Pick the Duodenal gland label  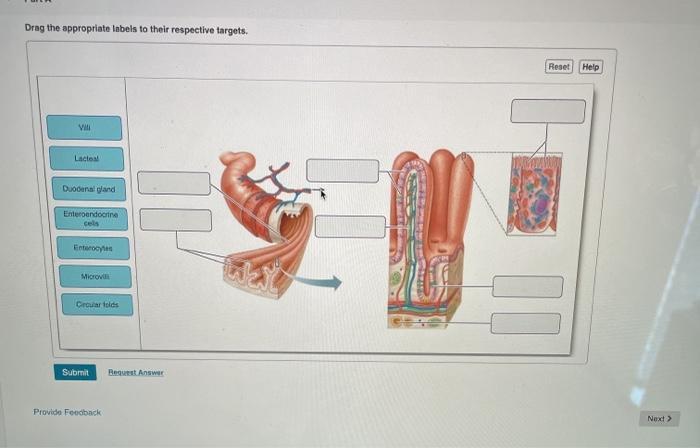click(x=89, y=189)
